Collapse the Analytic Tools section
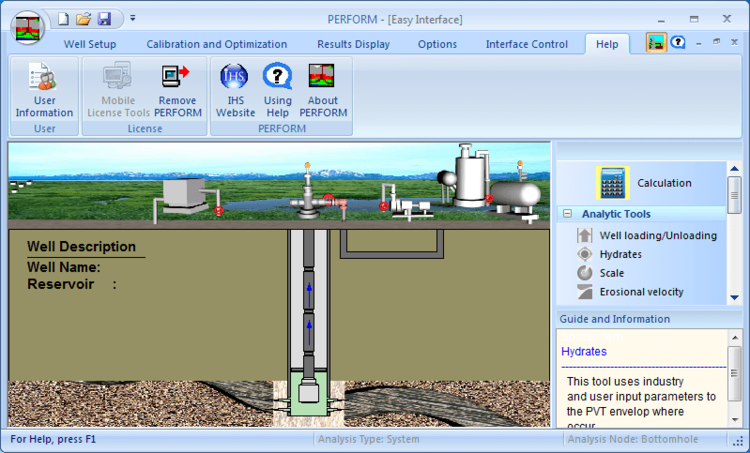 tap(568, 214)
